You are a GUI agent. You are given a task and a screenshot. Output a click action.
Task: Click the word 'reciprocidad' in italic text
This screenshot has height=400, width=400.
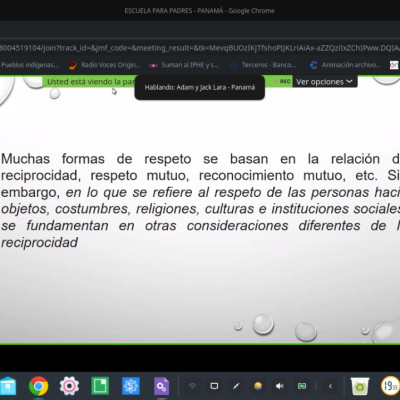point(40,243)
